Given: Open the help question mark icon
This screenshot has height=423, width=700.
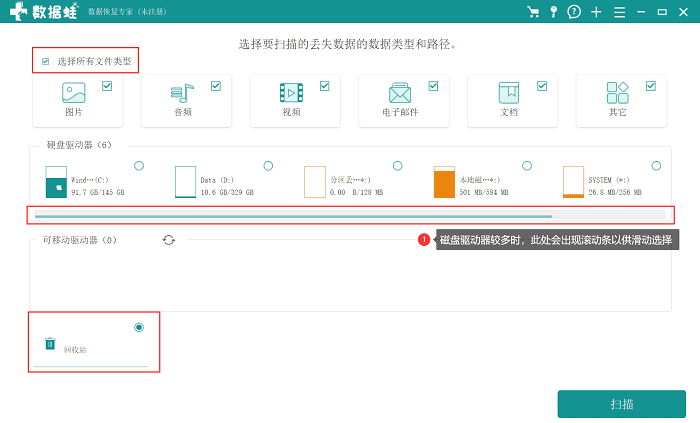Looking at the screenshot, I should (574, 12).
